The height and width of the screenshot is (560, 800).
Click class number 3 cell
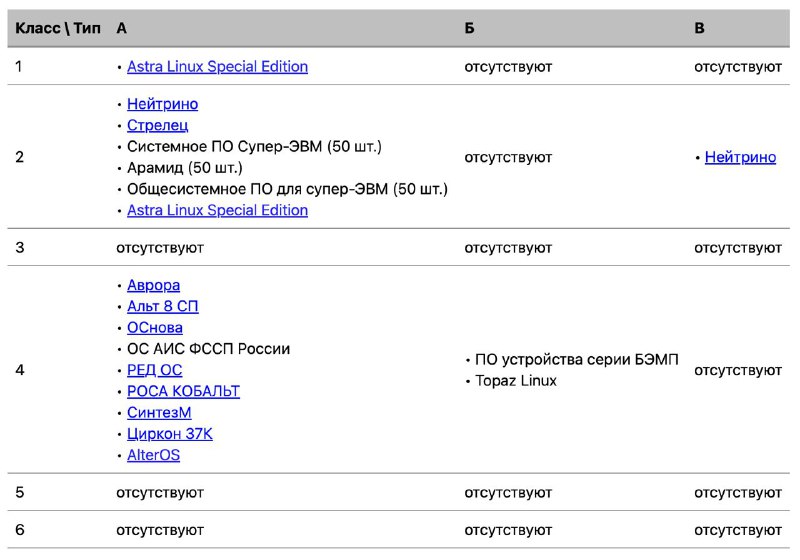click(x=19, y=248)
